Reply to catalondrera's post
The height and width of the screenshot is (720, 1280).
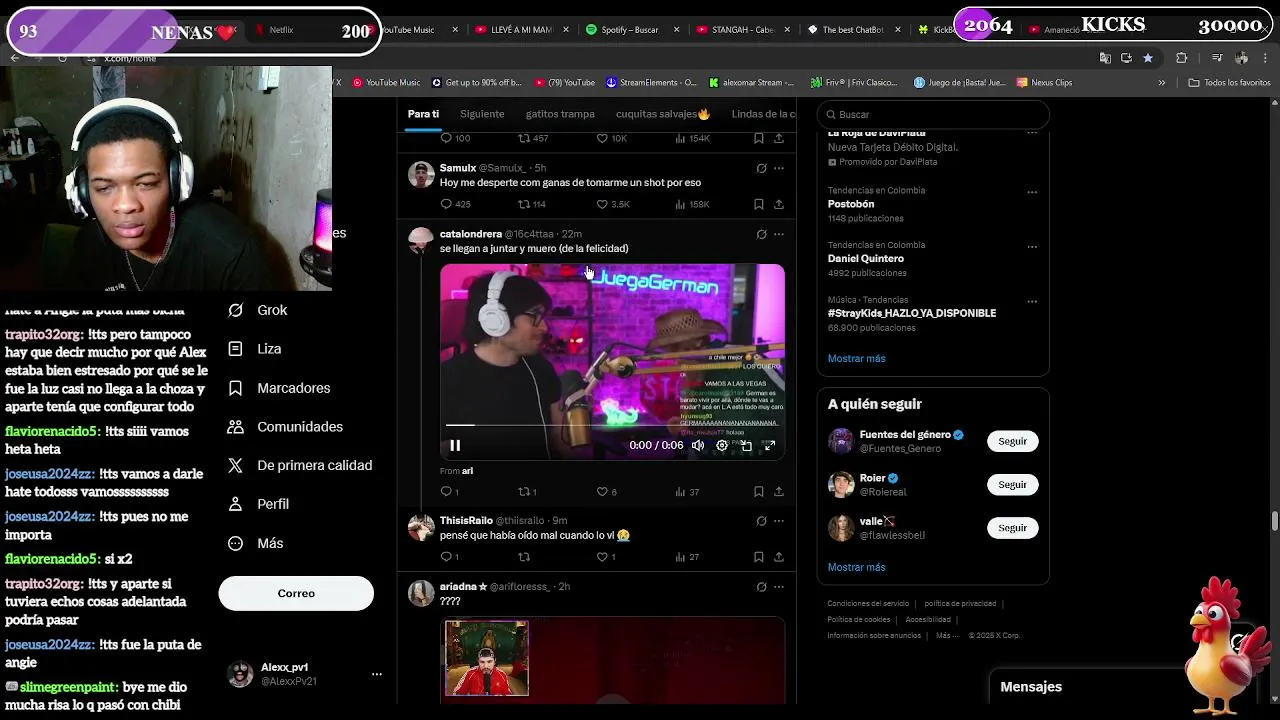[449, 491]
